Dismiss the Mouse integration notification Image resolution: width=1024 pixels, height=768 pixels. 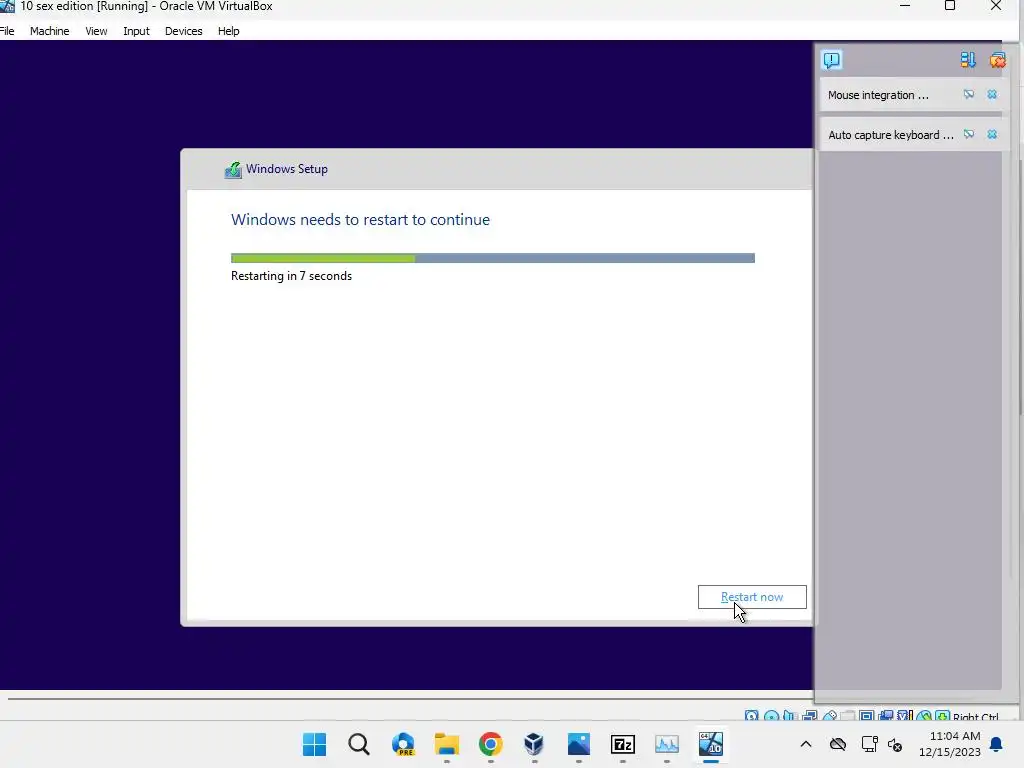(992, 95)
